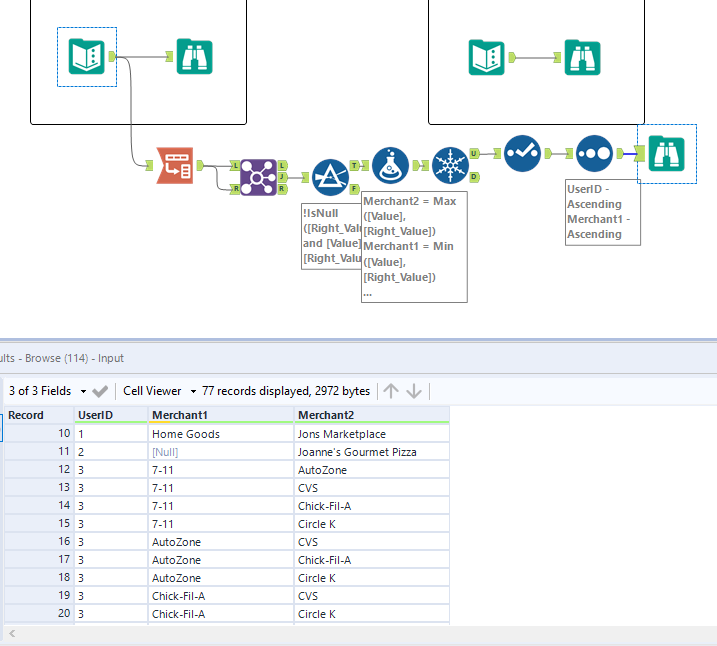Select the Text Input tool in the right container
Image resolution: width=717 pixels, height=646 pixels.
pos(487,58)
